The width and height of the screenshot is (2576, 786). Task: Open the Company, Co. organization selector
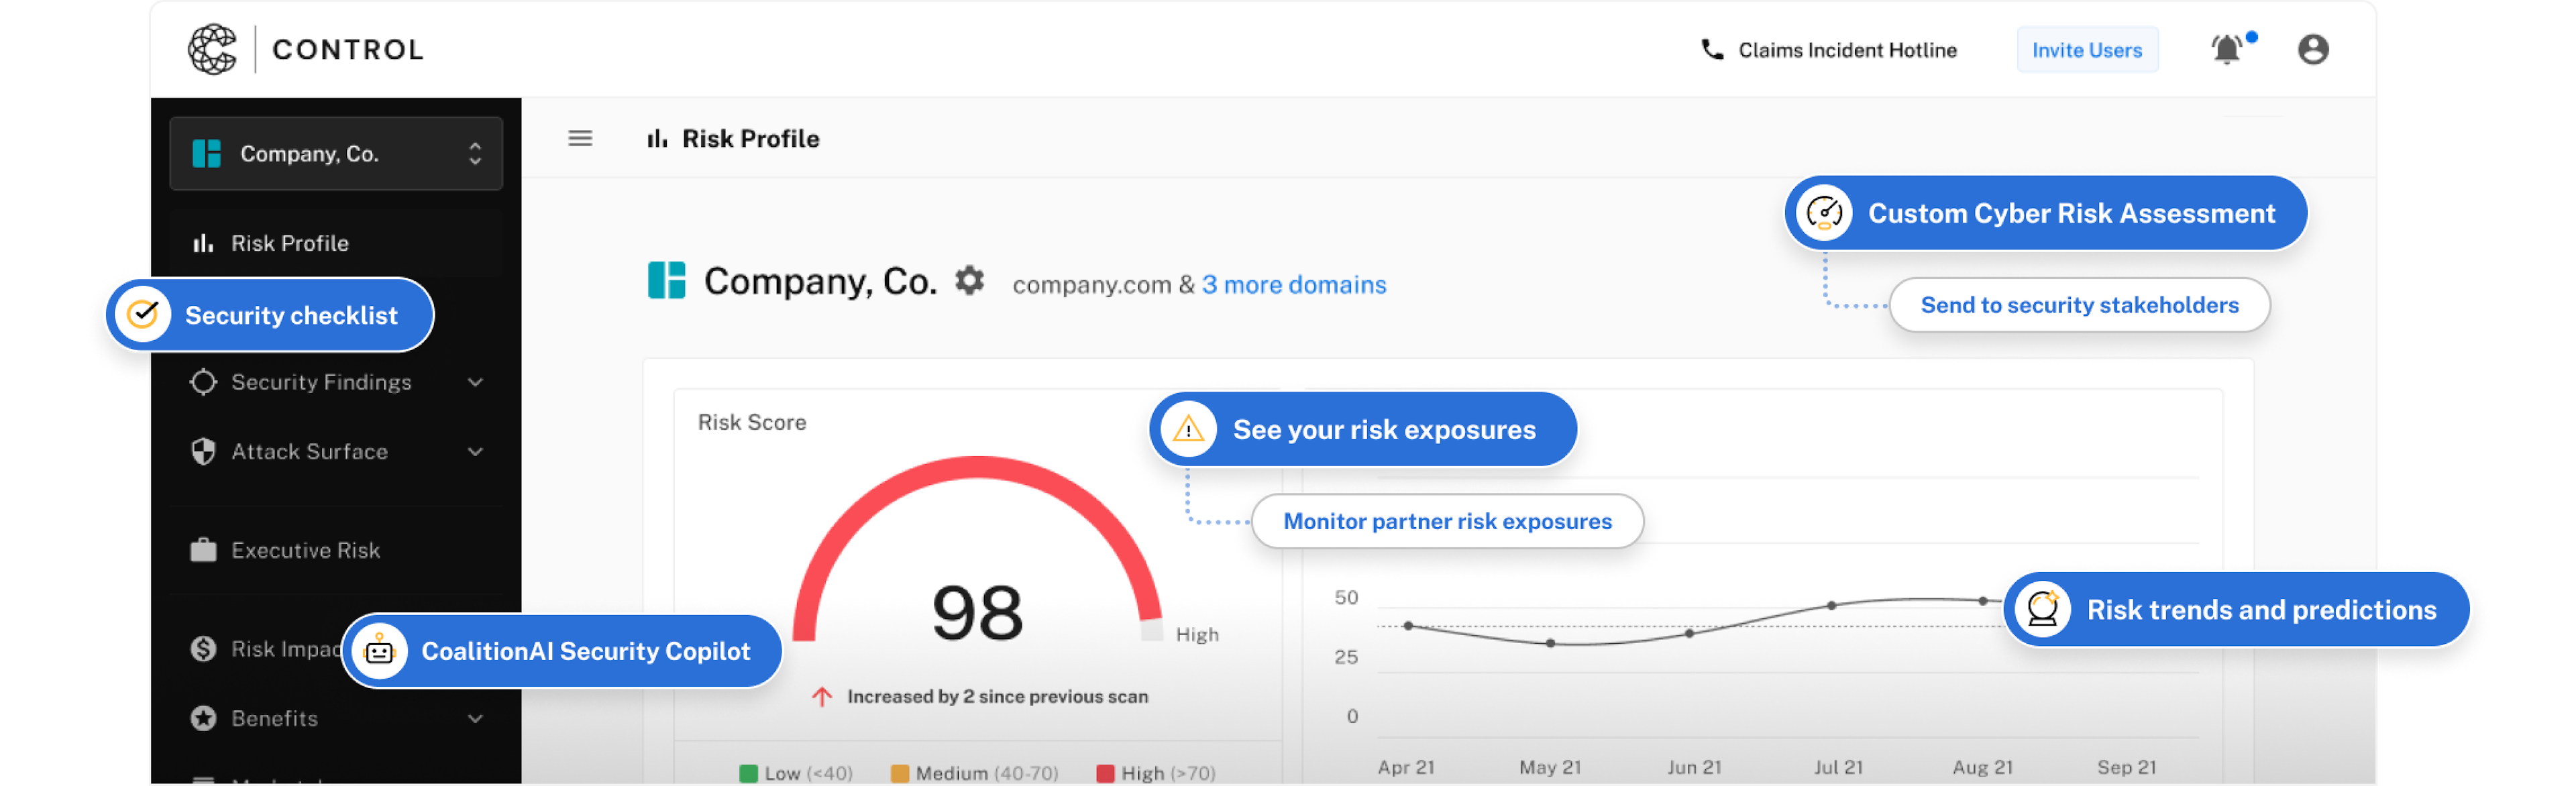[336, 154]
